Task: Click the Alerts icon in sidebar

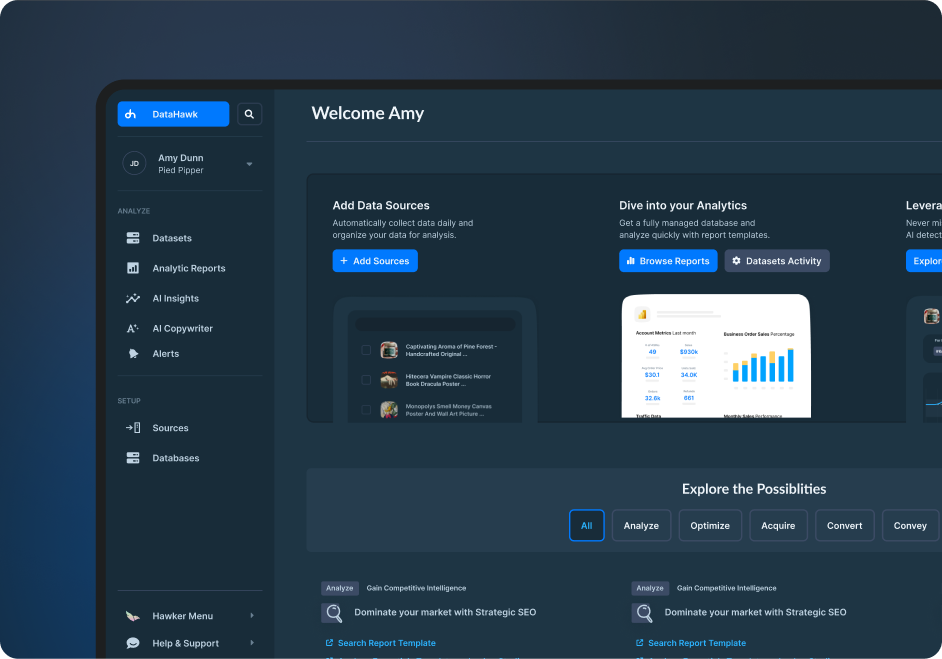Action: (133, 354)
